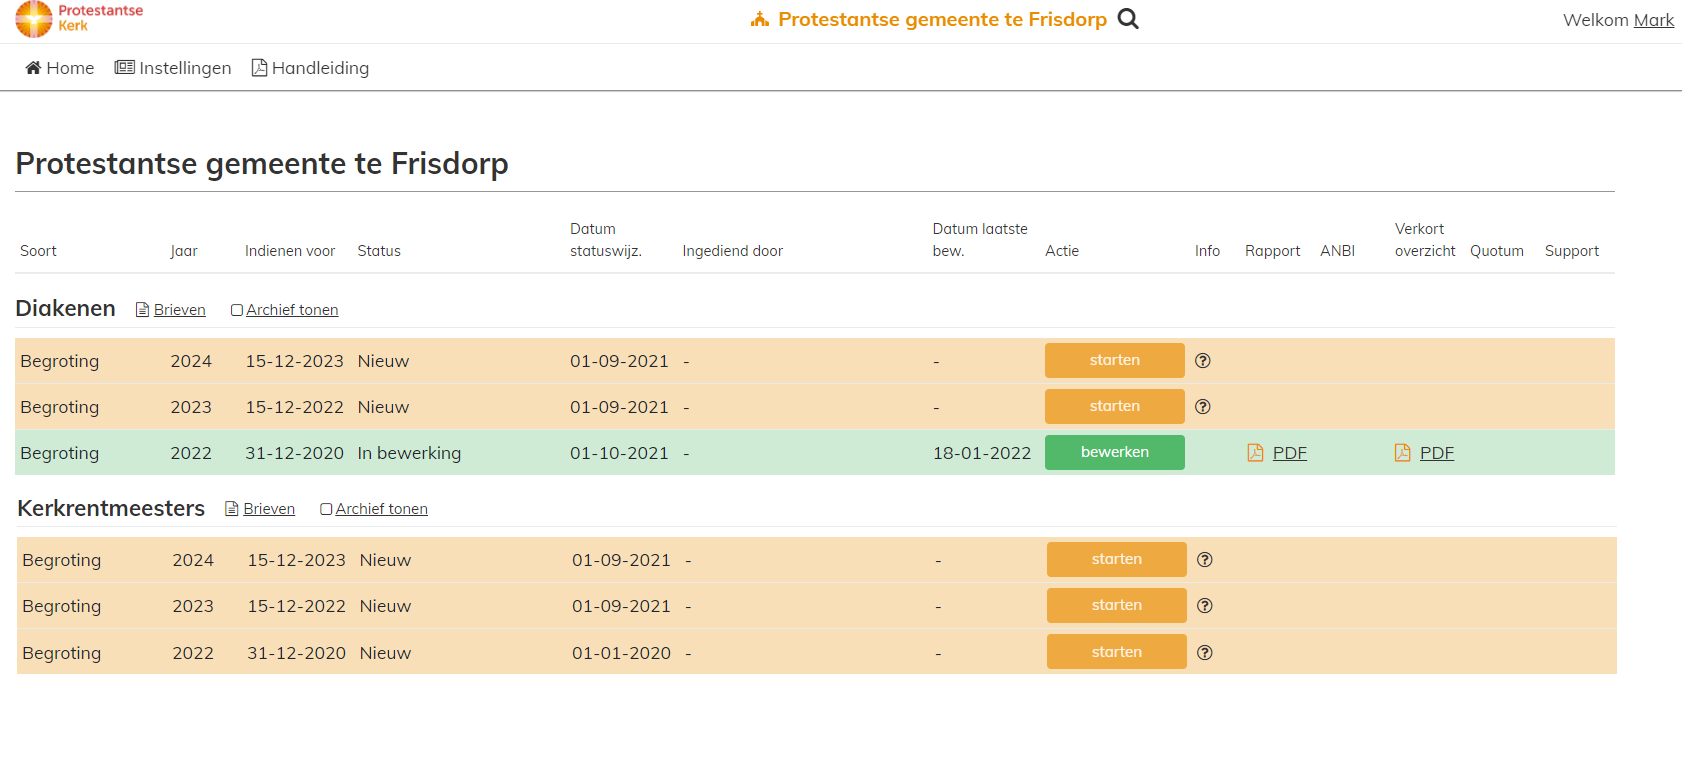Open Brieven link next to Diakenen
This screenshot has height=767, width=1682.
(179, 310)
